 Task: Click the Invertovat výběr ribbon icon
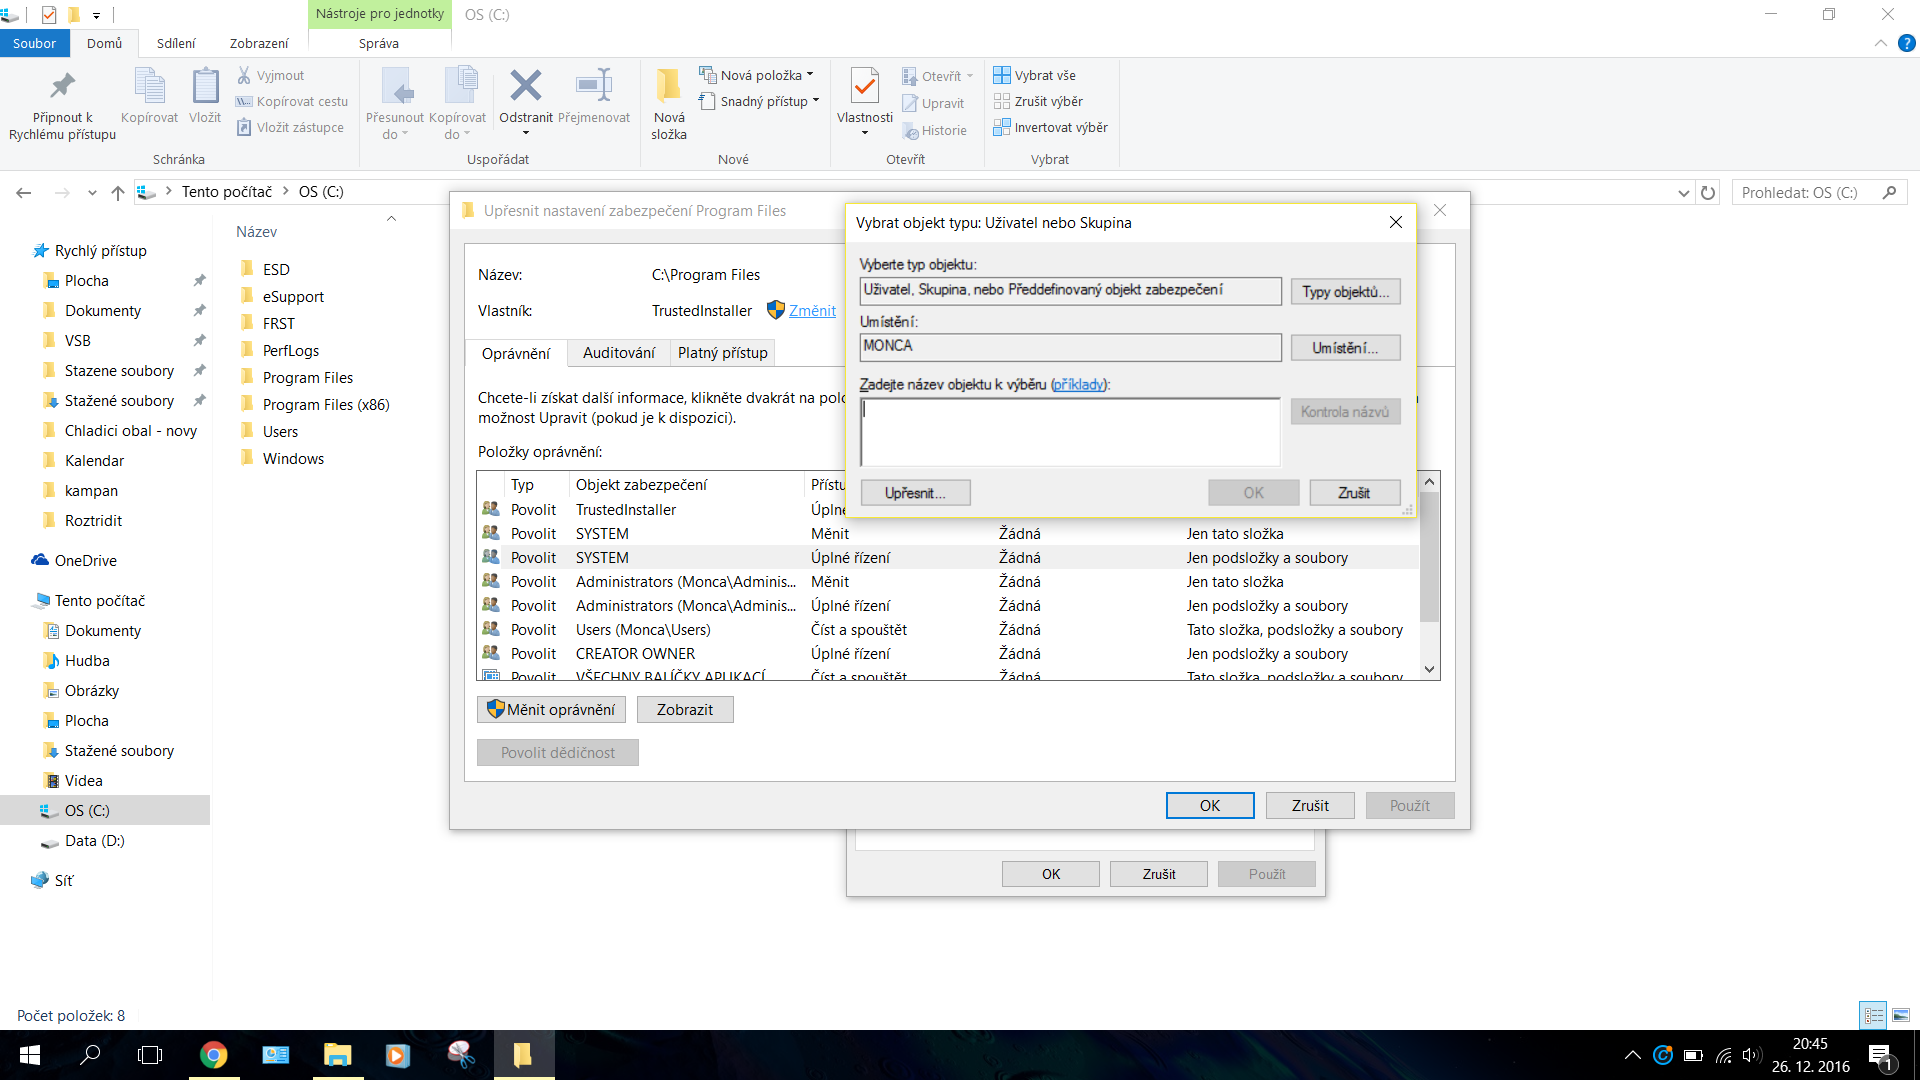point(1001,127)
